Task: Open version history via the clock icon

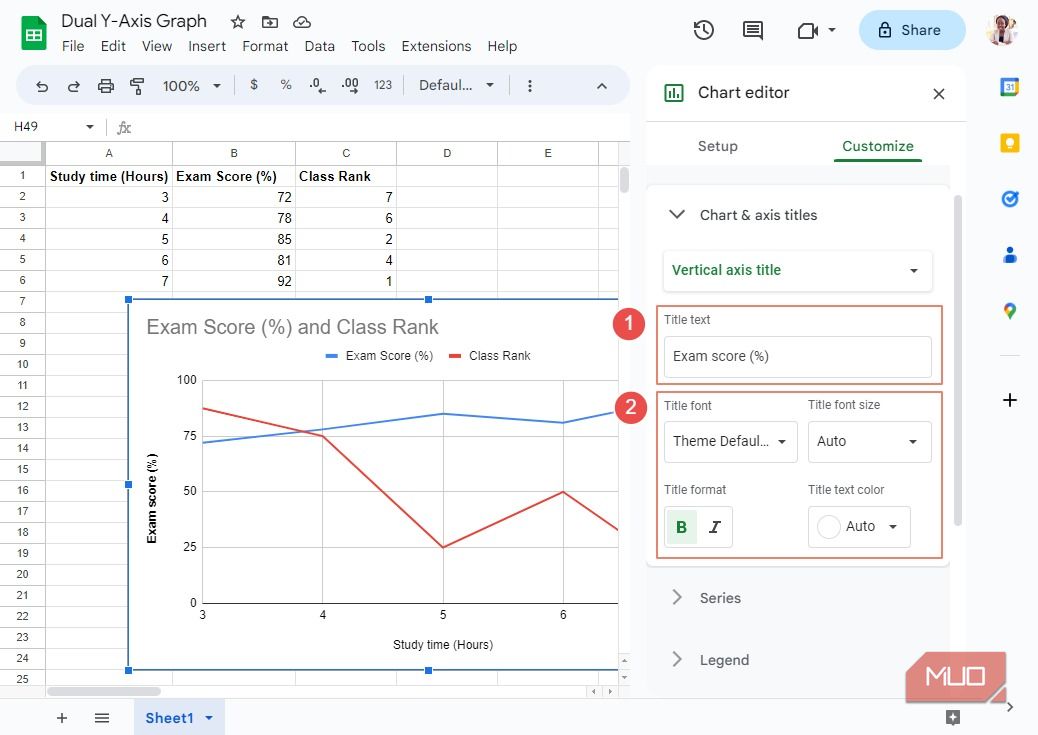Action: click(703, 30)
